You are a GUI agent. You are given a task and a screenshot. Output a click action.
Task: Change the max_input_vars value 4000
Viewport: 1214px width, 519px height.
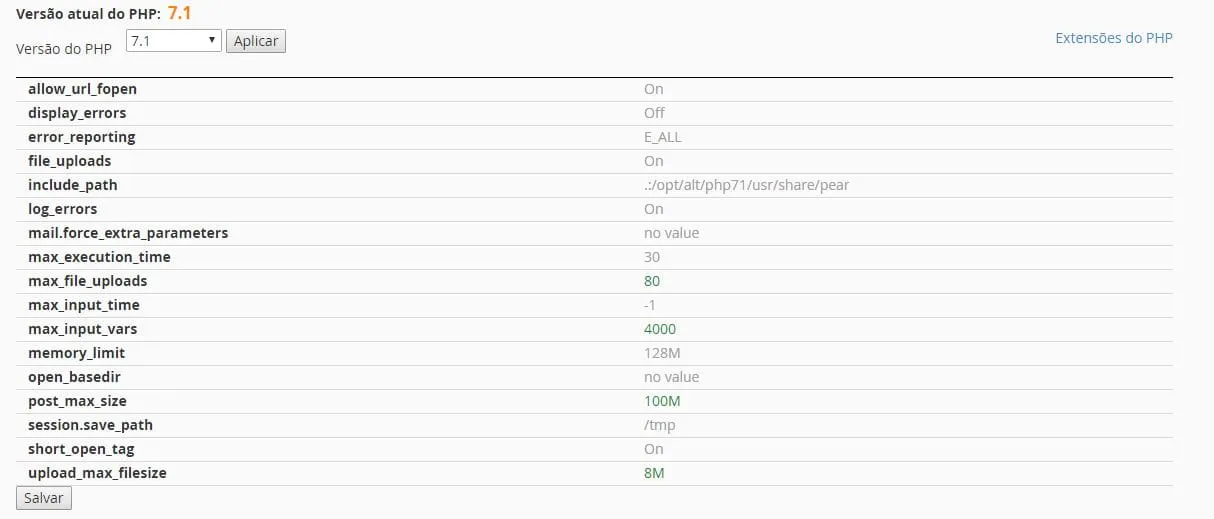pos(660,329)
